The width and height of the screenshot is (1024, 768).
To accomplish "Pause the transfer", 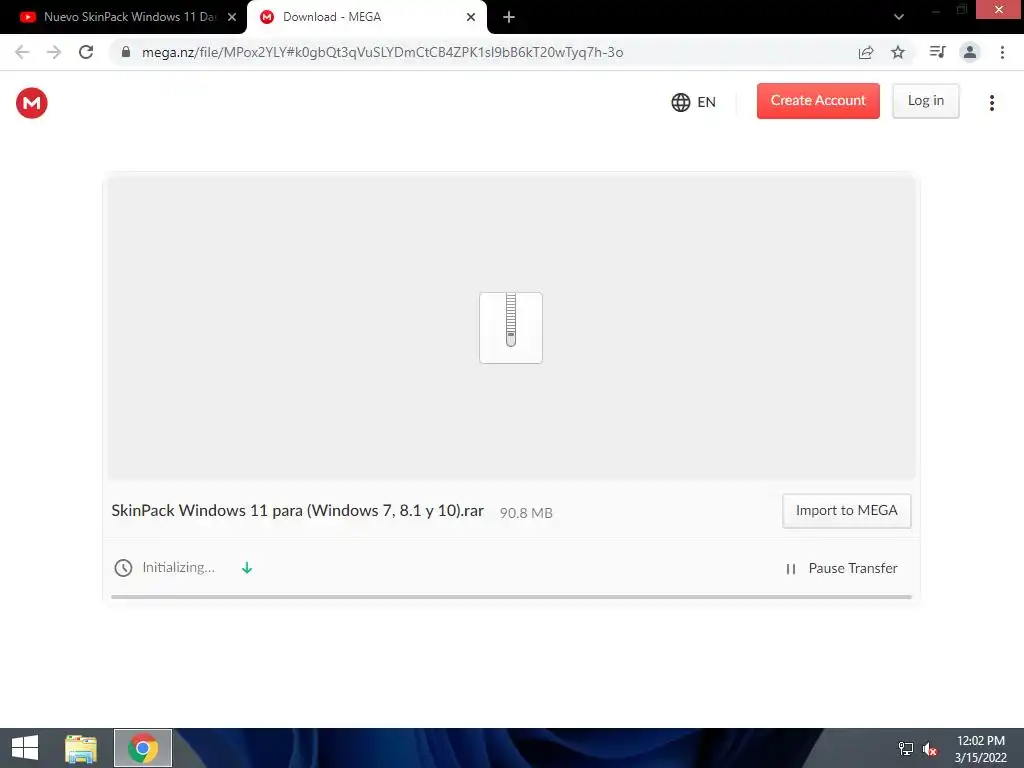I will [842, 568].
